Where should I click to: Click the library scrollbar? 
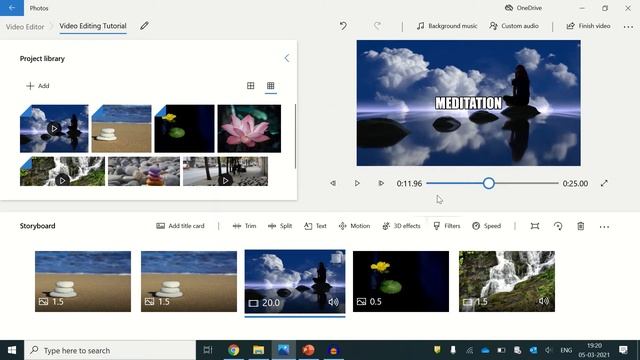pos(295,136)
